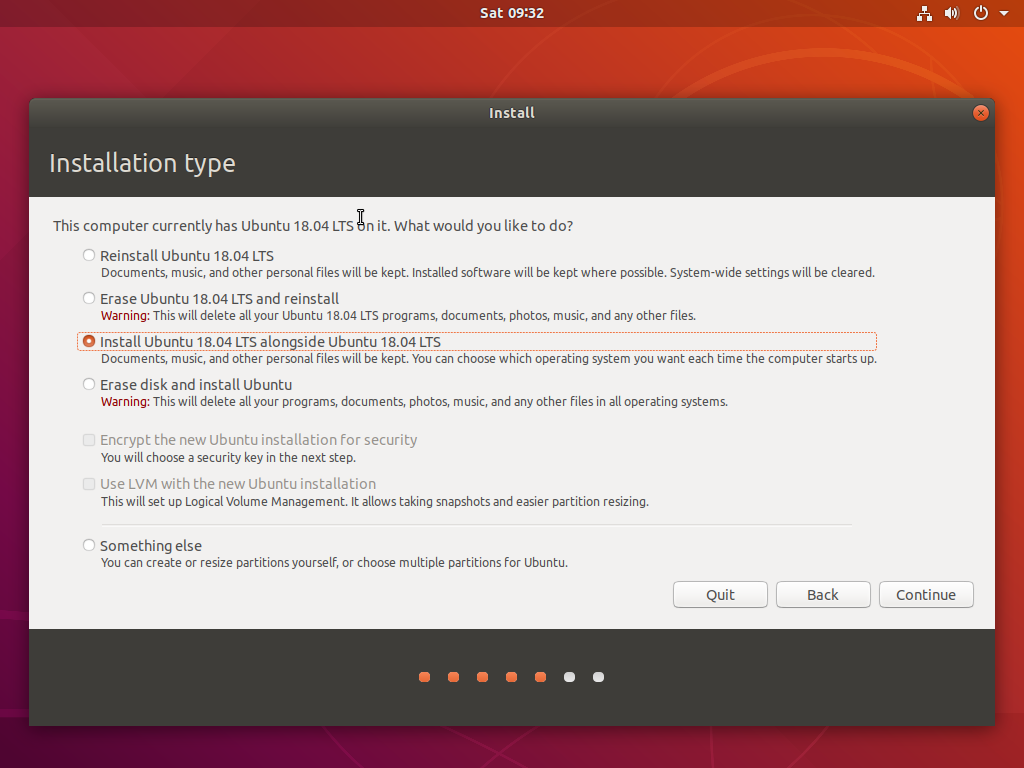The width and height of the screenshot is (1024, 768).
Task: Go Back to previous installer step
Action: (x=823, y=594)
